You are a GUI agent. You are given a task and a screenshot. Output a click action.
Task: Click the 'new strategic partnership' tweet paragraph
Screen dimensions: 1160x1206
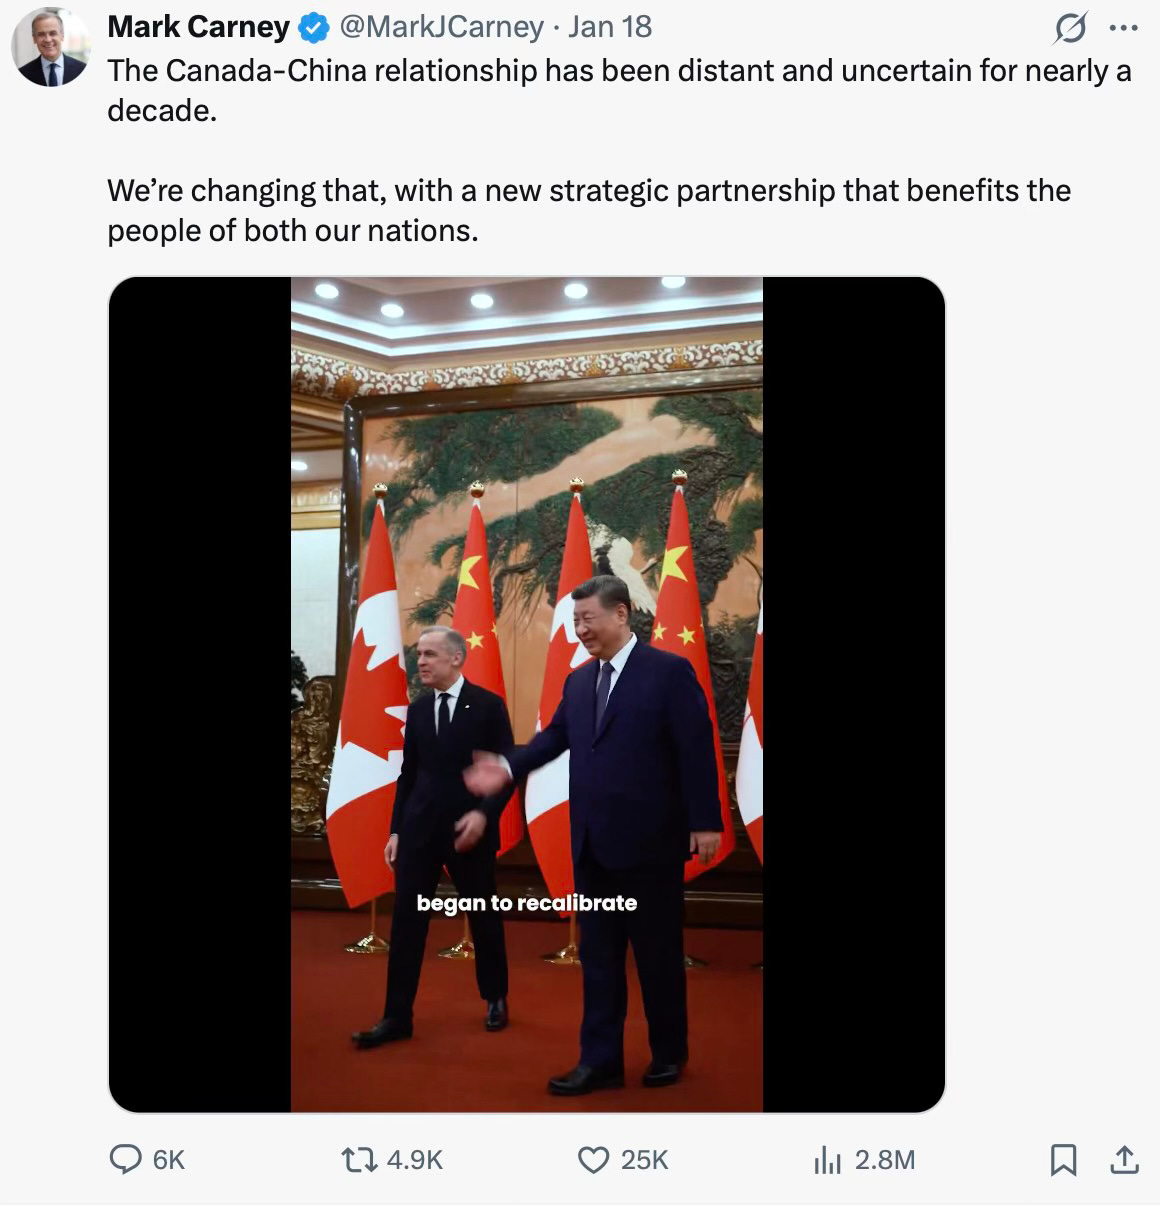click(589, 210)
